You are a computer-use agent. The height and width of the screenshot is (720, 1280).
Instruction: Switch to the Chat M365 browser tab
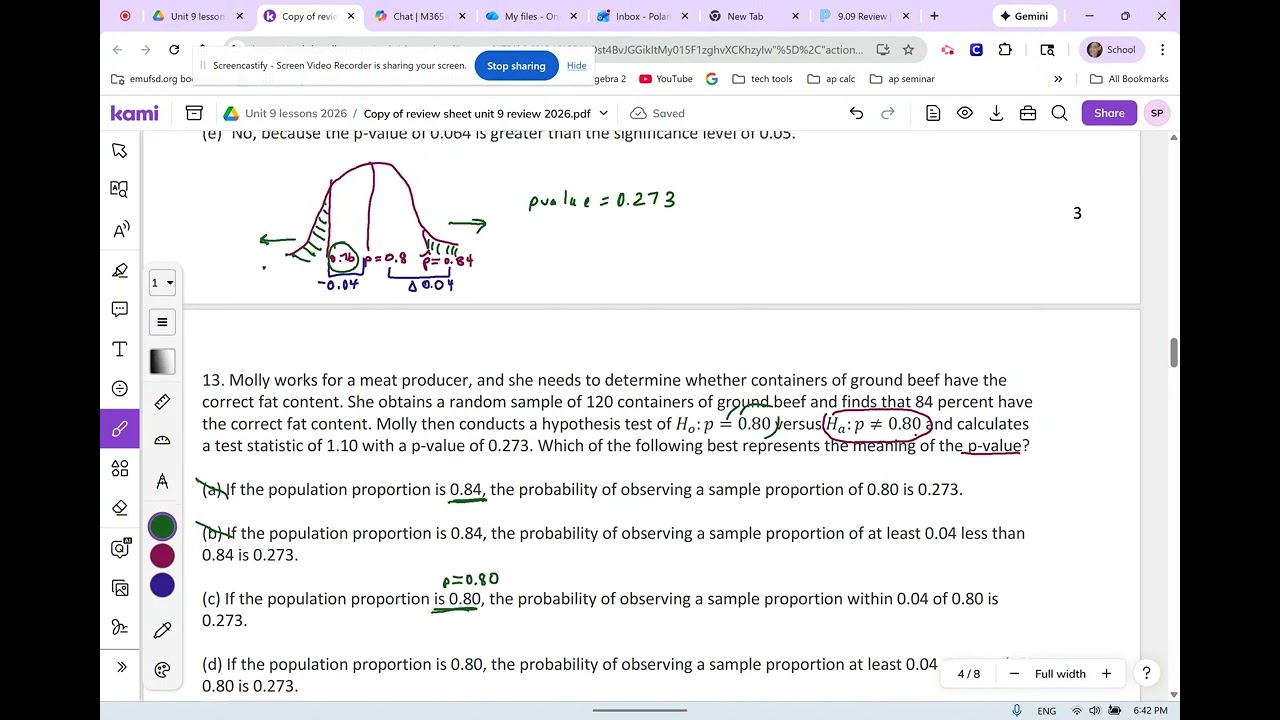pos(418,16)
